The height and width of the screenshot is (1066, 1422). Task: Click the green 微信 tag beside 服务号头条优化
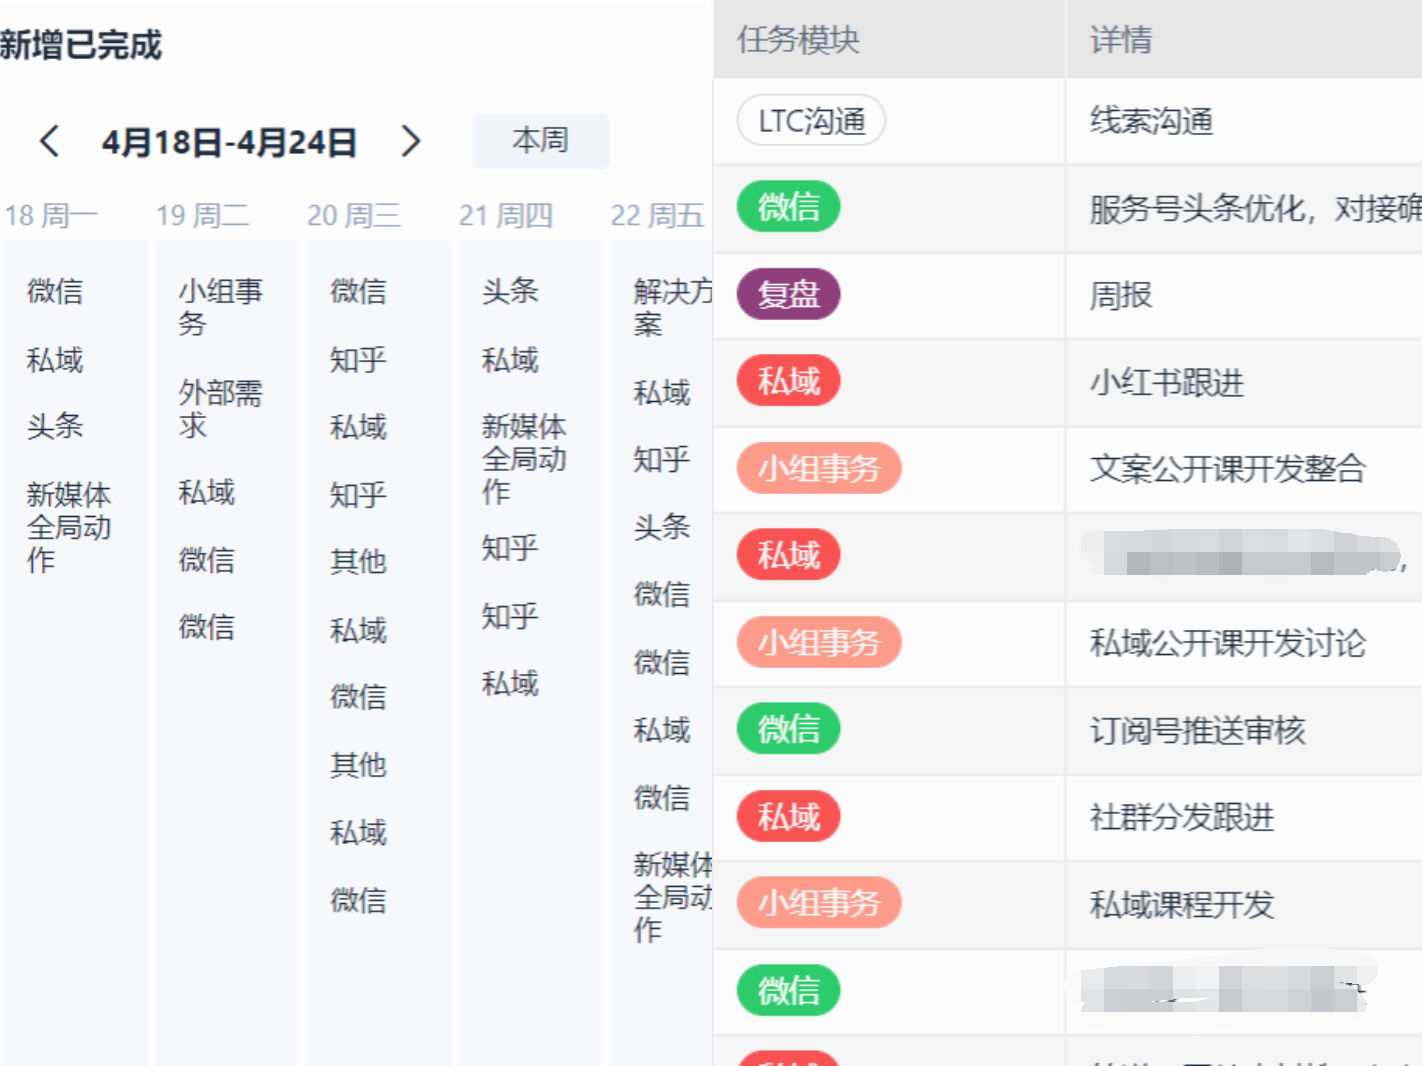(788, 207)
